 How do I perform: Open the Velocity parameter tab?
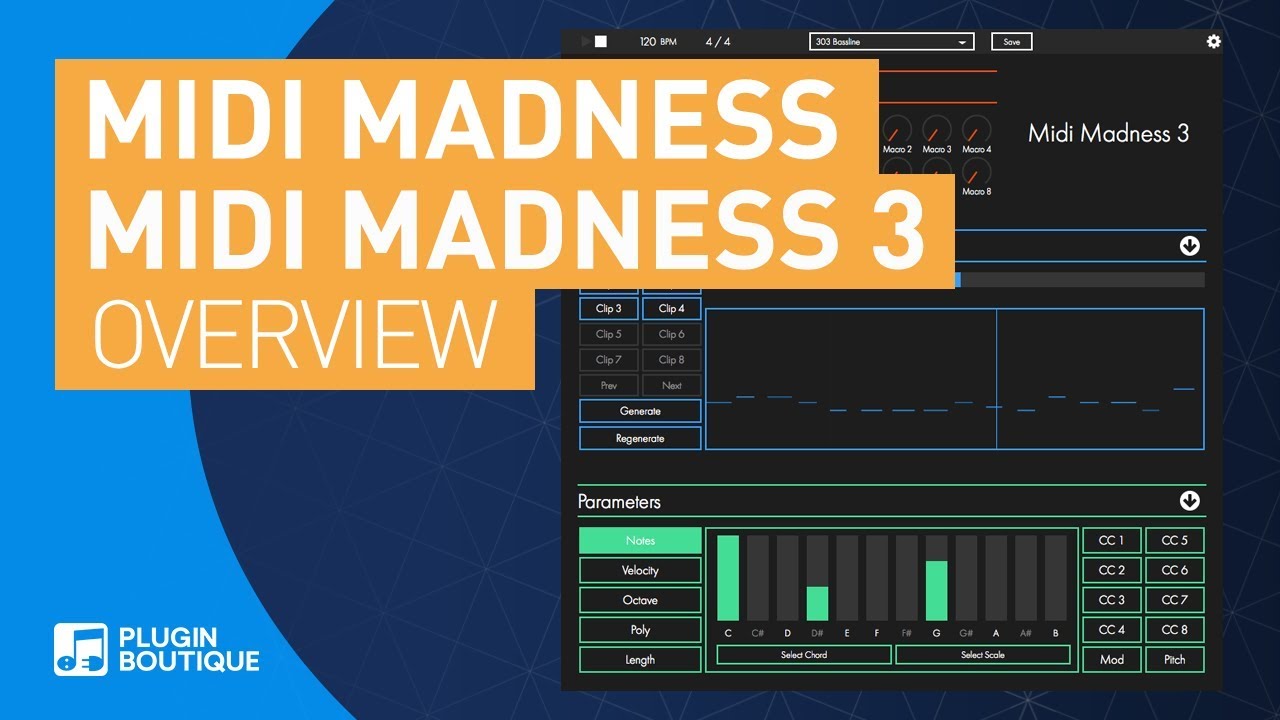pyautogui.click(x=640, y=570)
